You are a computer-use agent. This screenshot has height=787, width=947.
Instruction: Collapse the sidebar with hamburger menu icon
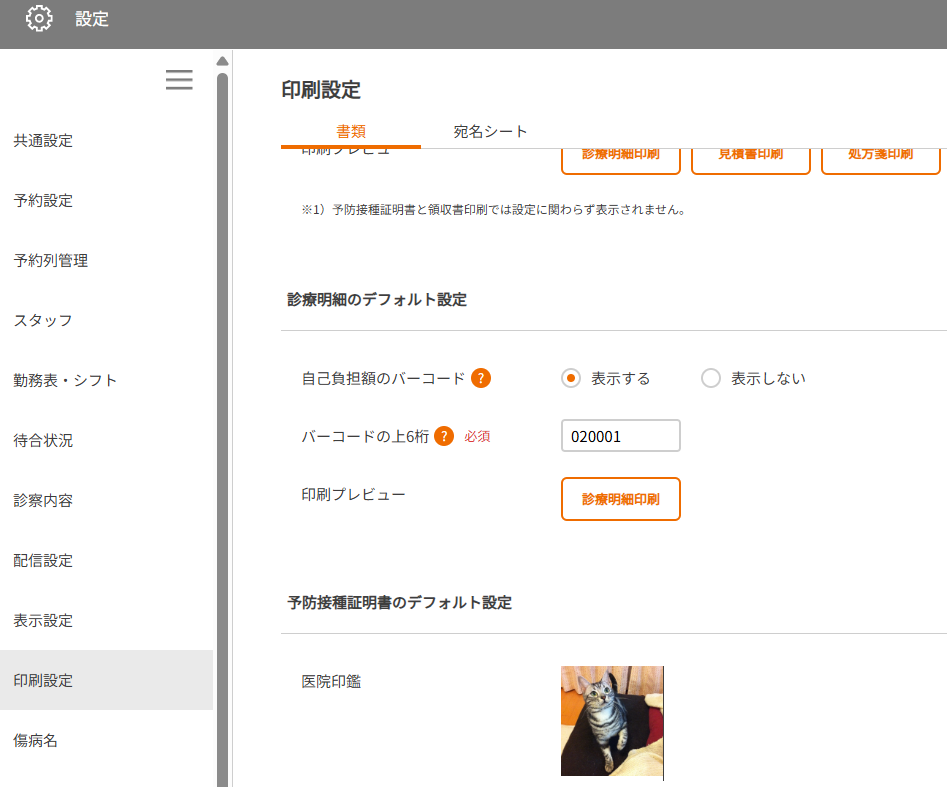[x=179, y=80]
